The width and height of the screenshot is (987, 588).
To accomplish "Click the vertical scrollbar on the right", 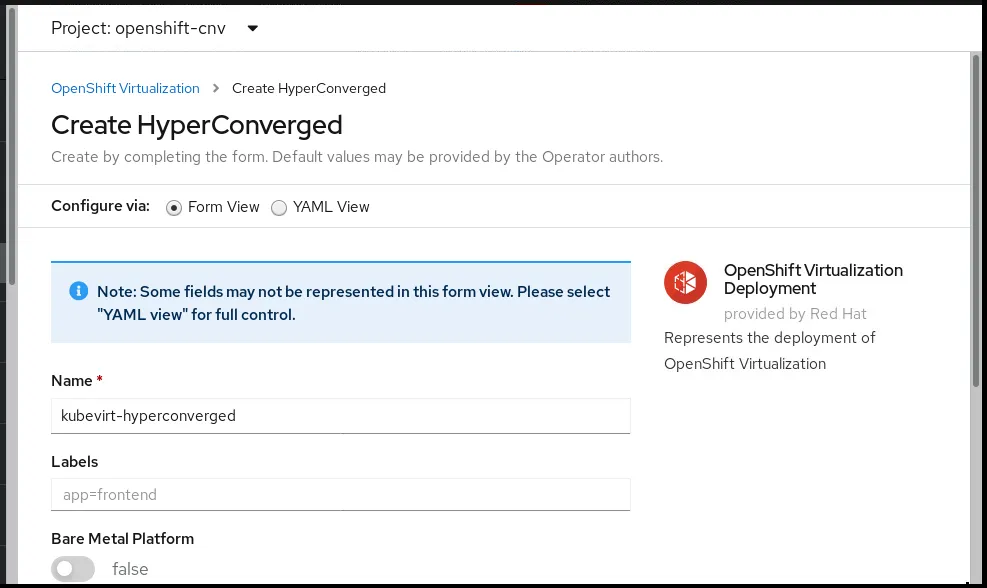I will click(976, 220).
